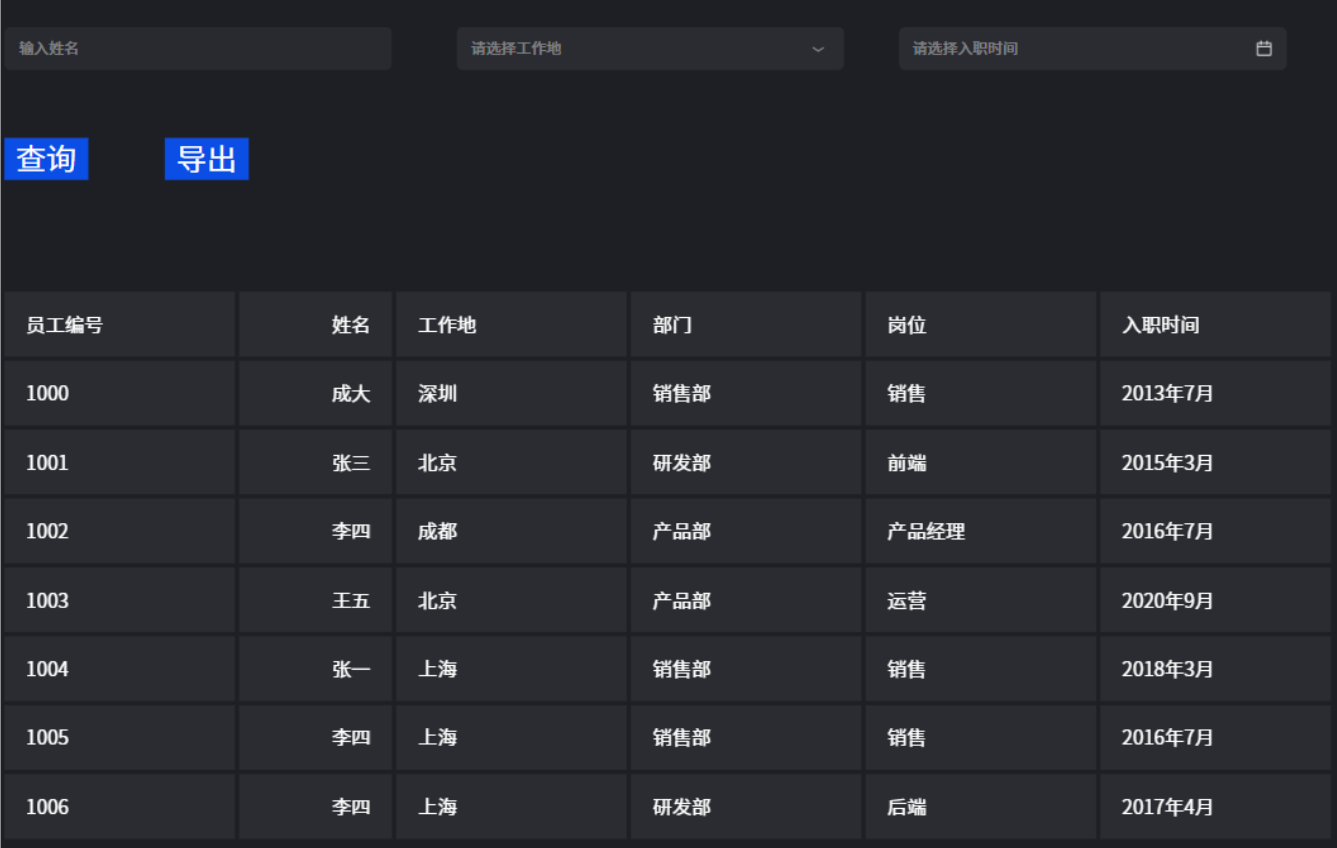Viewport: 1337px width, 848px height.
Task: Click the 部门 column header
Action: pyautogui.click(x=745, y=325)
